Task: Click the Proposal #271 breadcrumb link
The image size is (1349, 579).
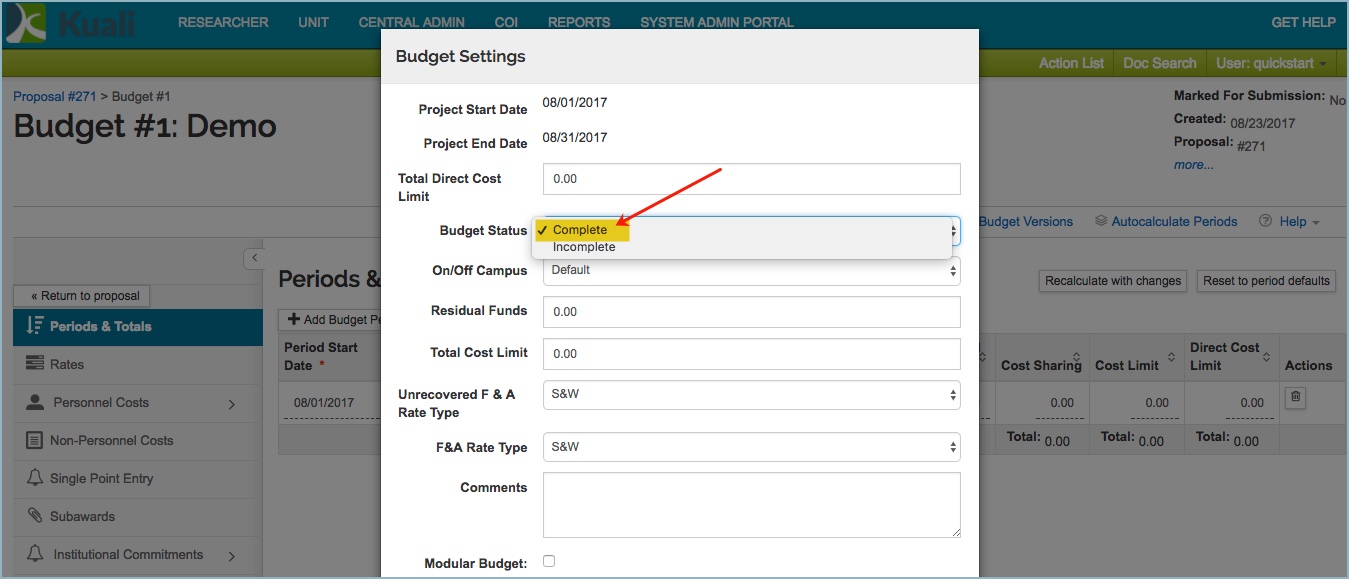Action: coord(55,96)
